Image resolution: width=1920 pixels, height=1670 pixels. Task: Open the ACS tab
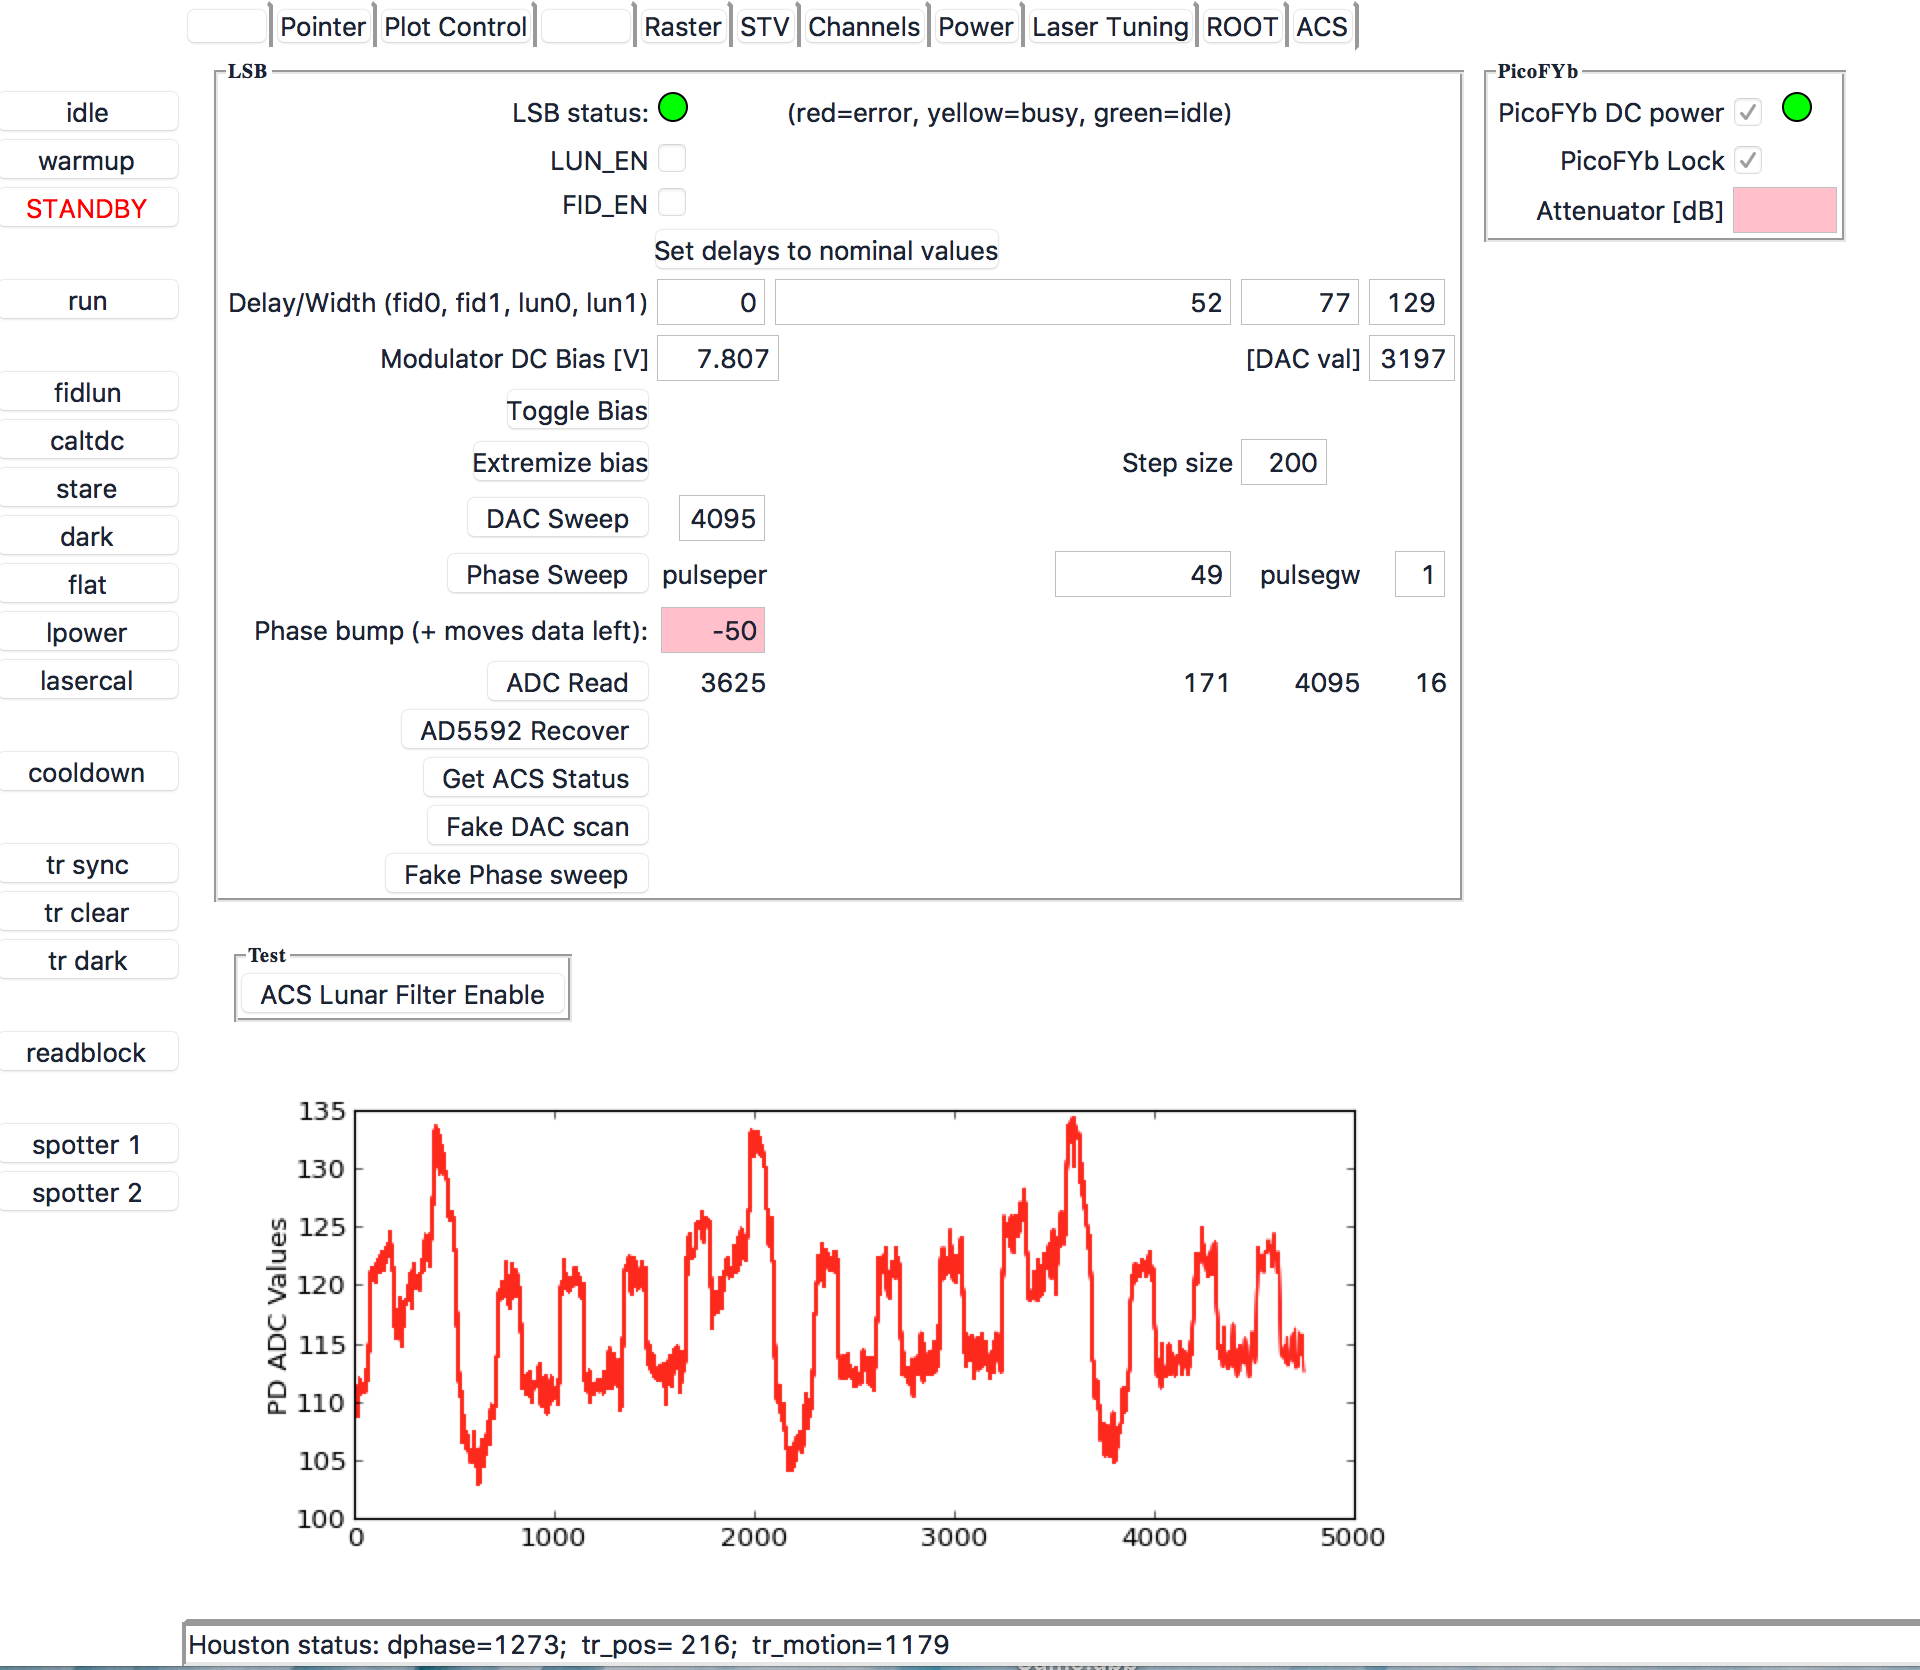point(1321,27)
